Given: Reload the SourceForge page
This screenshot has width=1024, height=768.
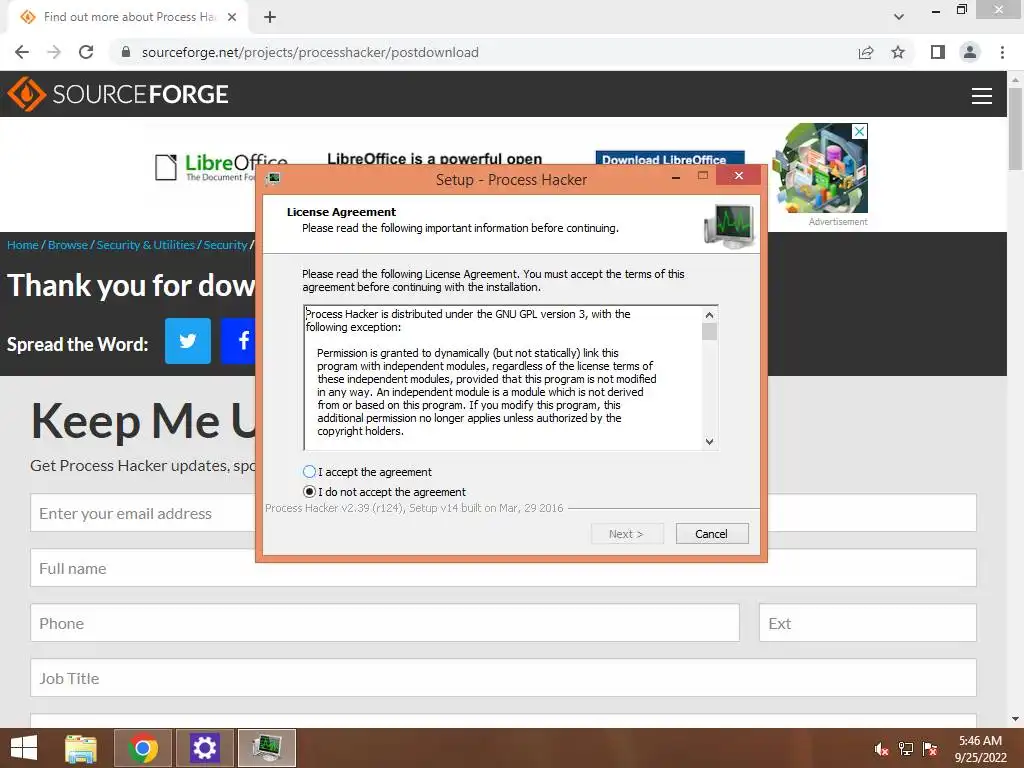Looking at the screenshot, I should (x=86, y=52).
